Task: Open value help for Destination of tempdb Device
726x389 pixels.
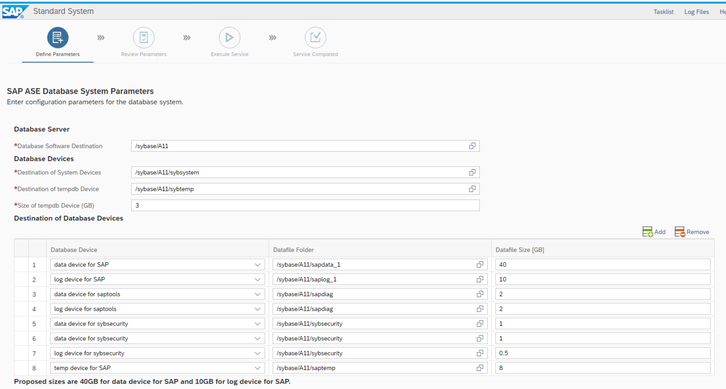Action: point(472,189)
